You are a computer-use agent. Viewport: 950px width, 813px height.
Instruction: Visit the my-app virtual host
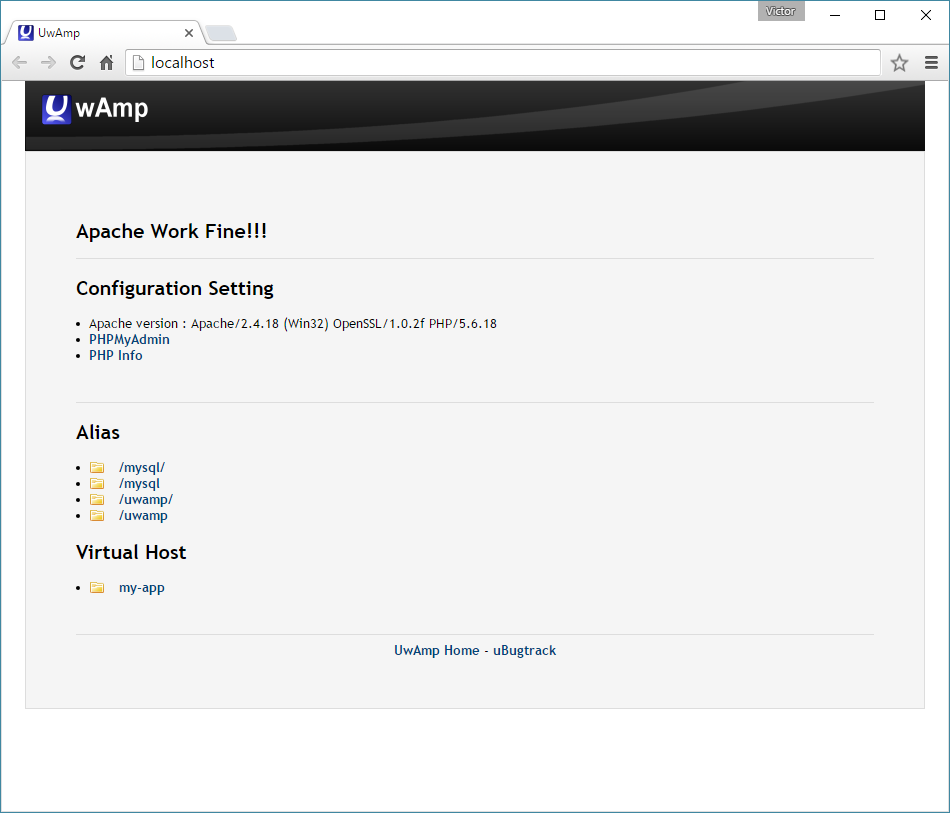point(141,587)
